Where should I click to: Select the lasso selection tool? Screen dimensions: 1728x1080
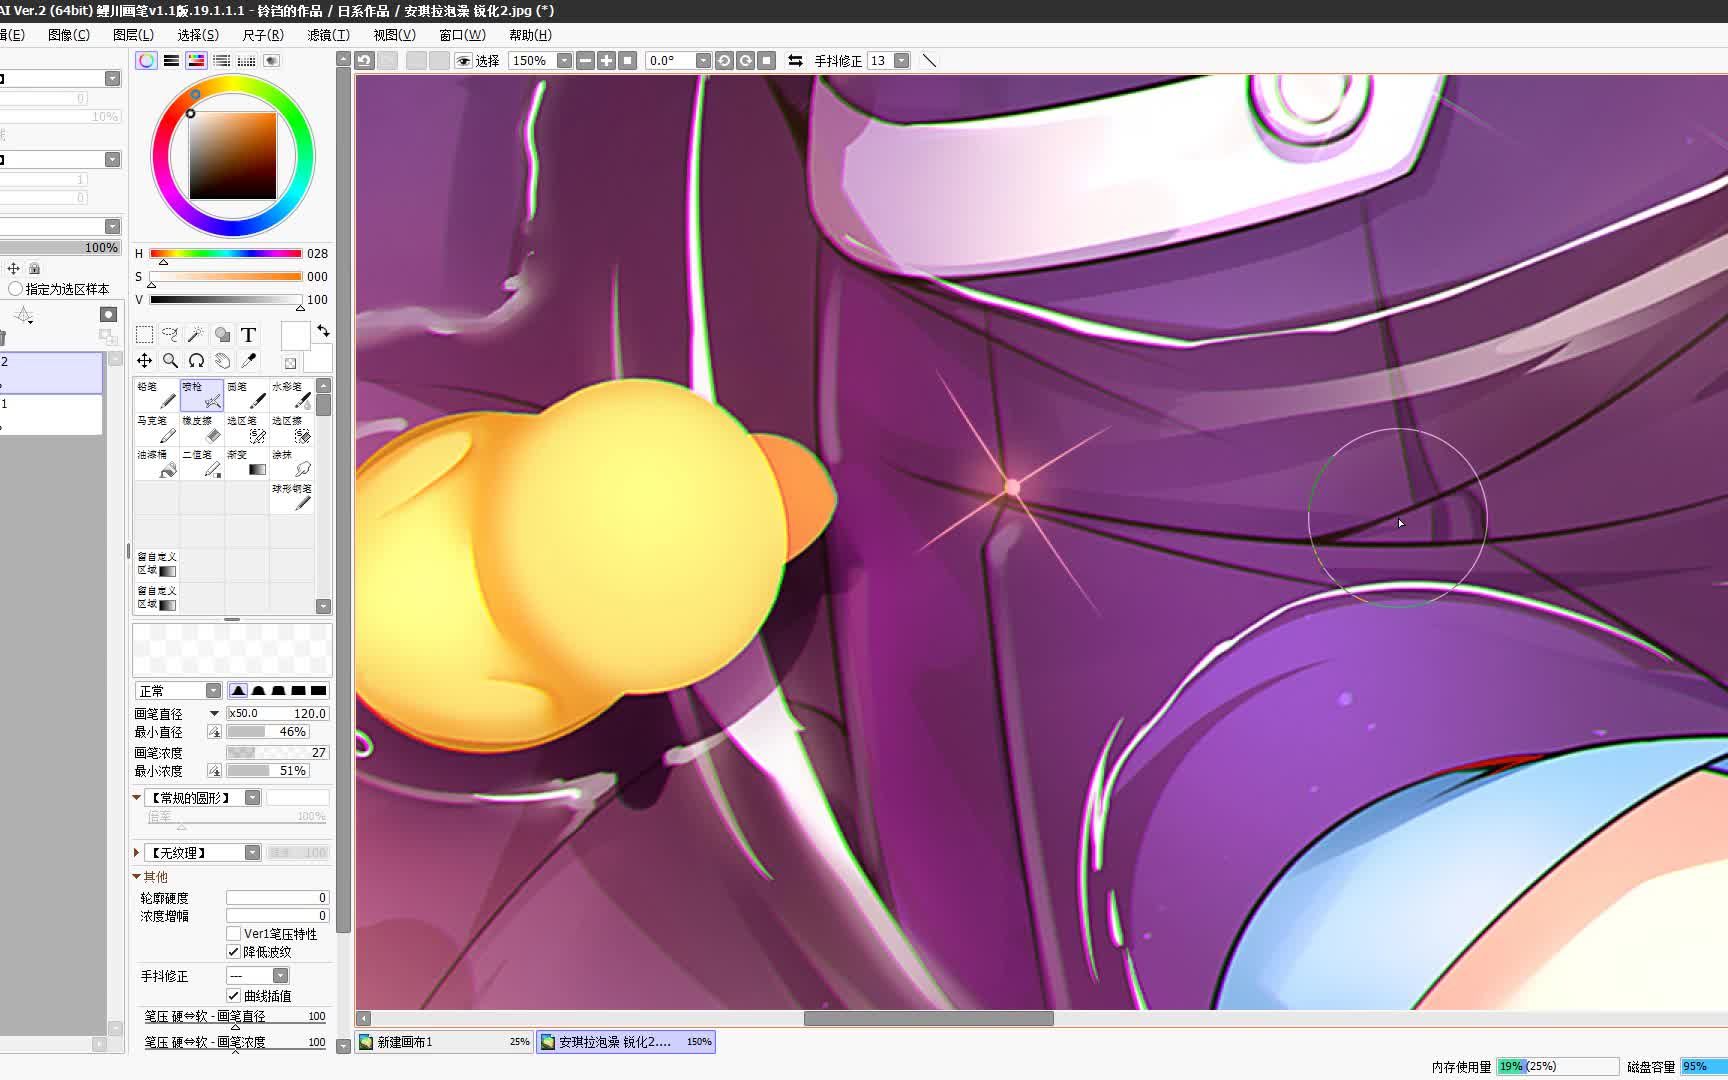[170, 335]
